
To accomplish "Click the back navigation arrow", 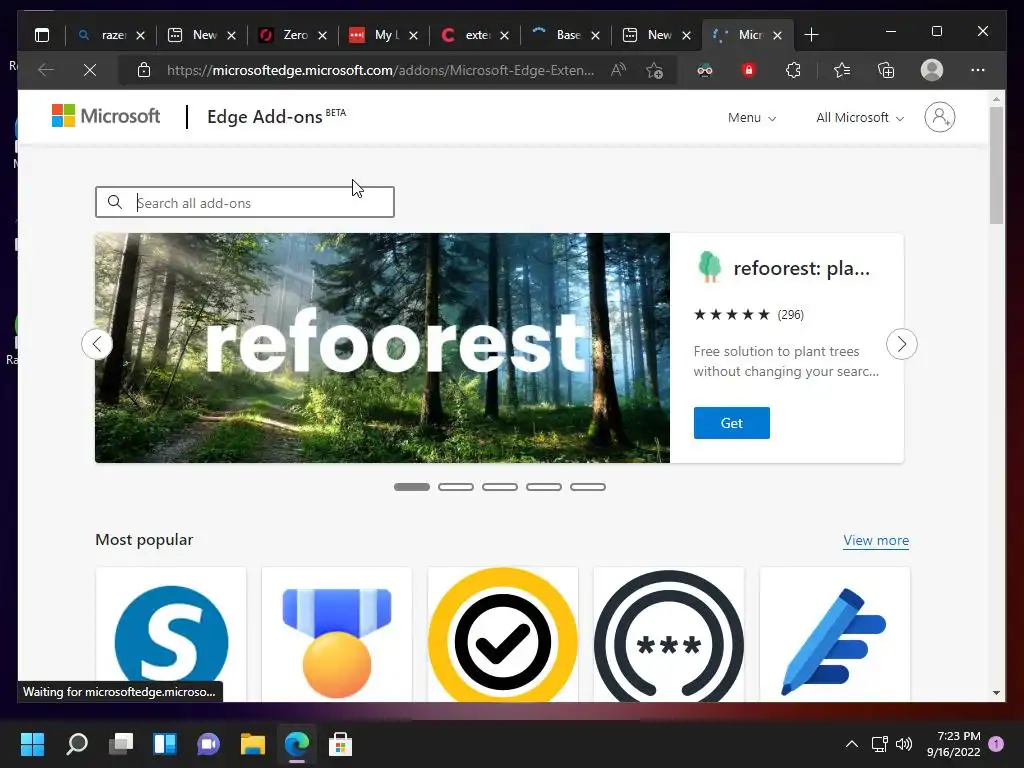I will tap(46, 70).
